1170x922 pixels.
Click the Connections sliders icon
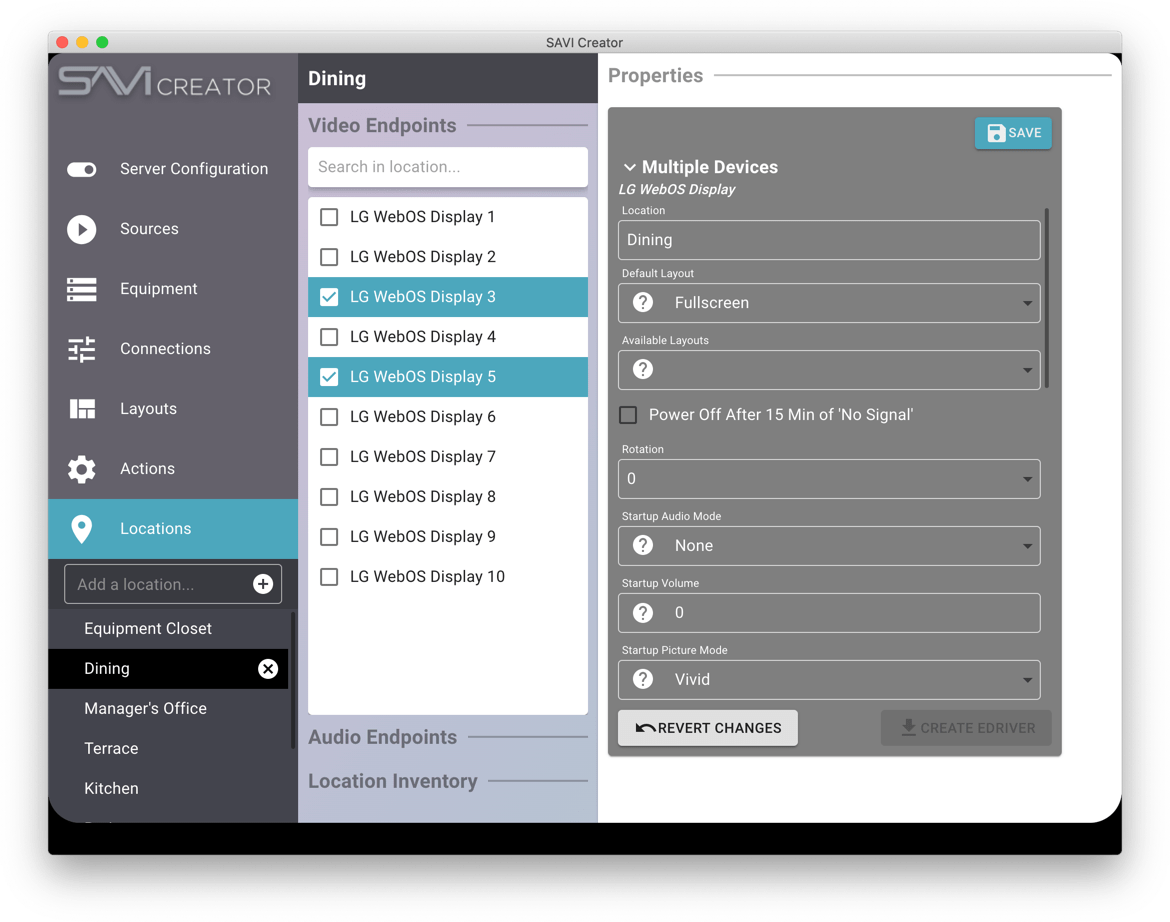point(81,349)
